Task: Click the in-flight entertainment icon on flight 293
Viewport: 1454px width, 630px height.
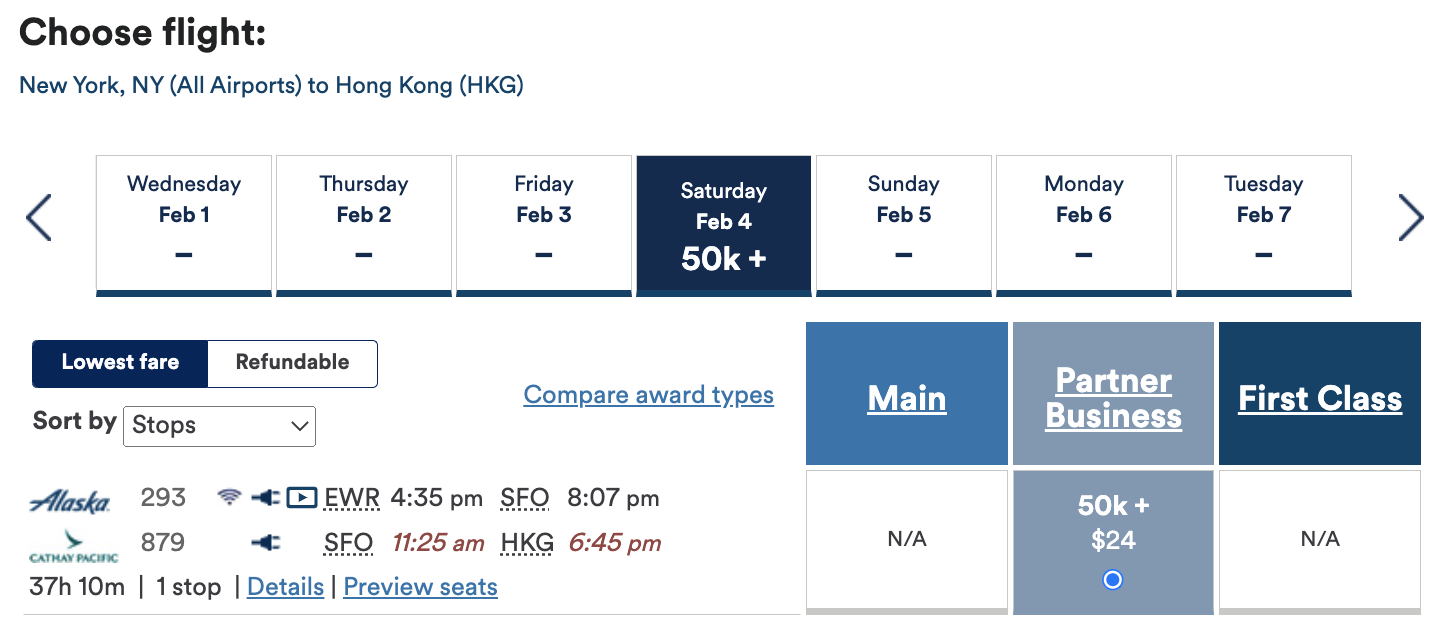Action: pos(301,497)
